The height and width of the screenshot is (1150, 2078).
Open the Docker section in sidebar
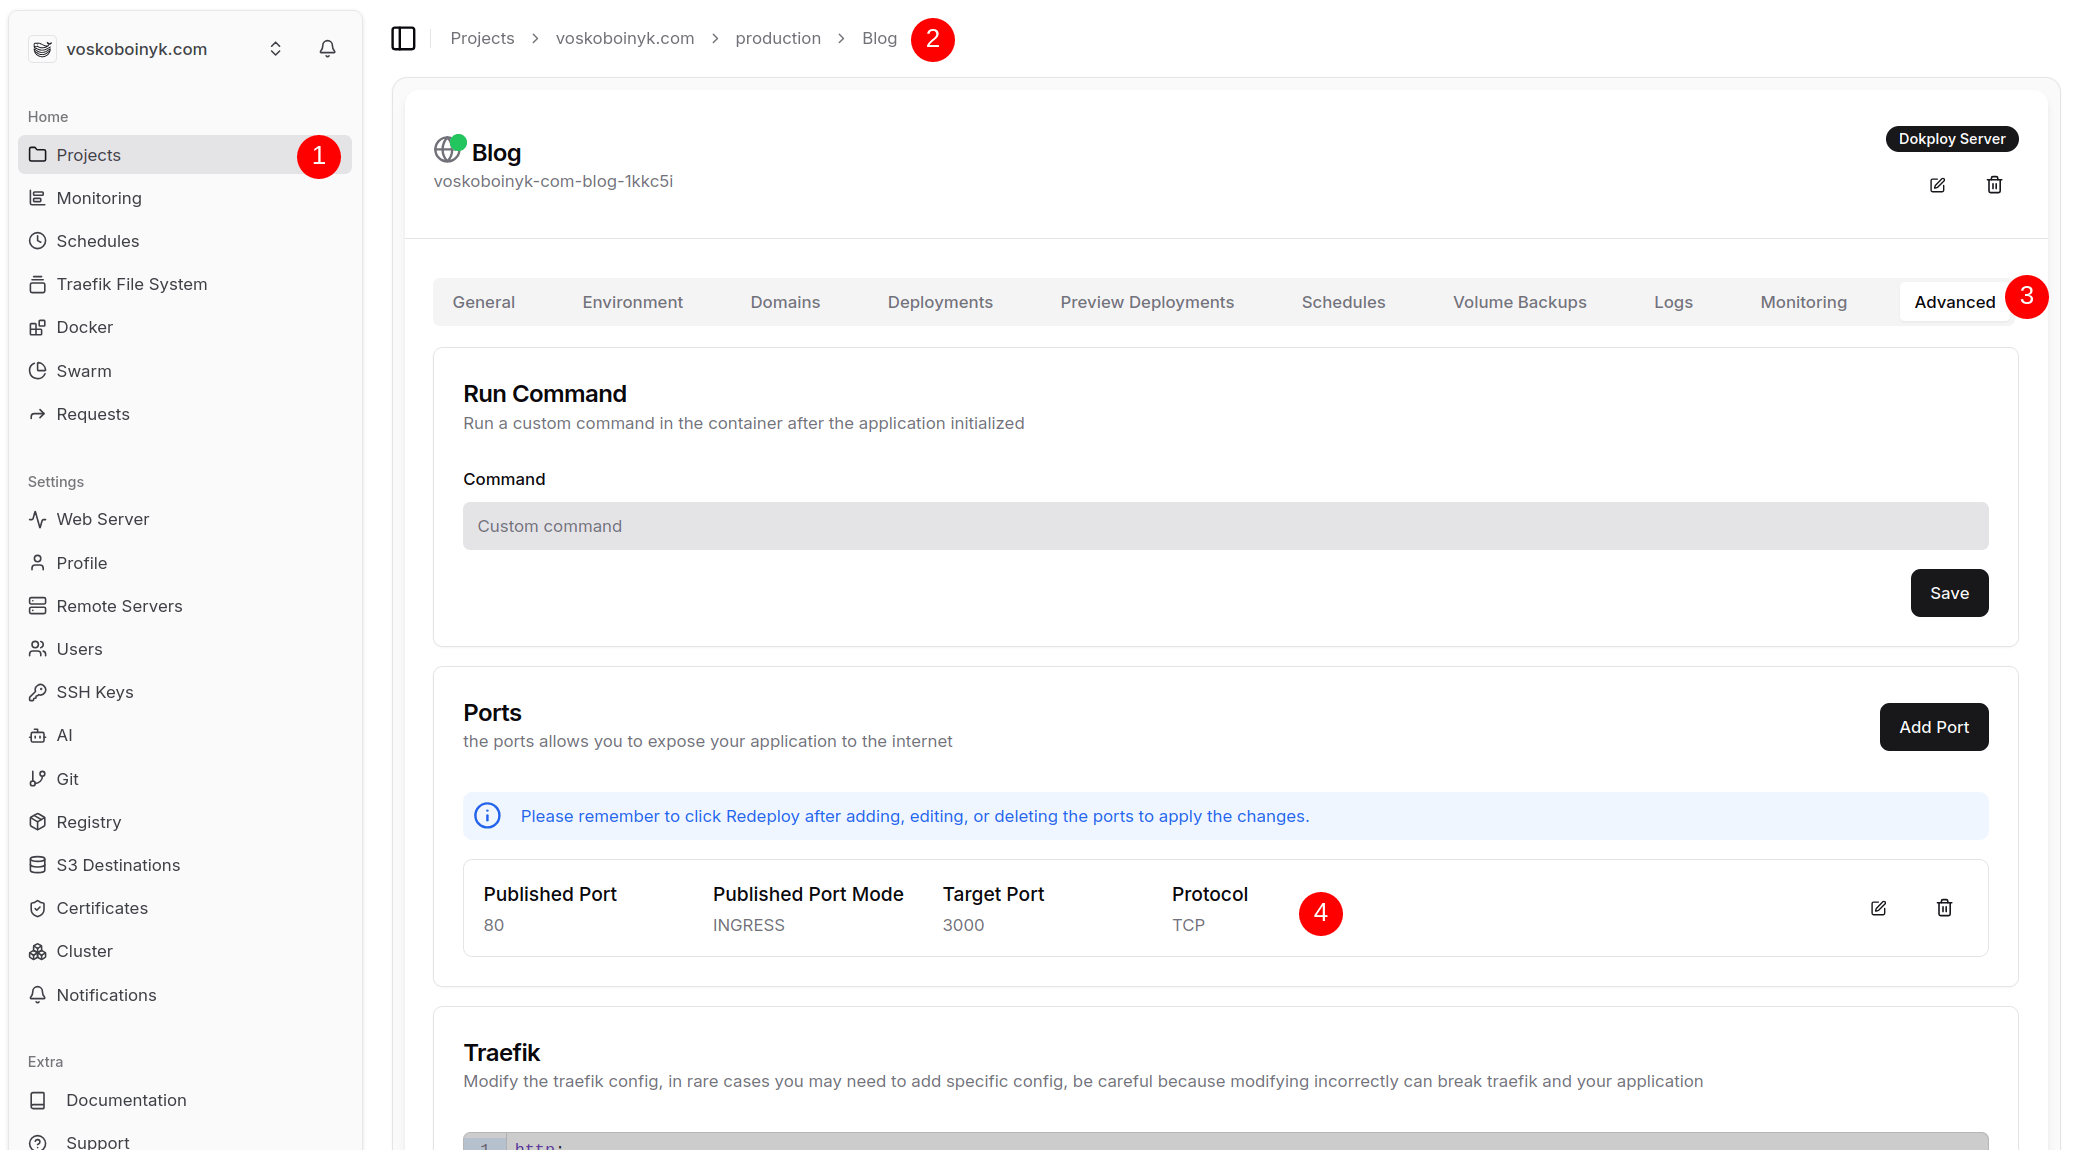(x=84, y=327)
